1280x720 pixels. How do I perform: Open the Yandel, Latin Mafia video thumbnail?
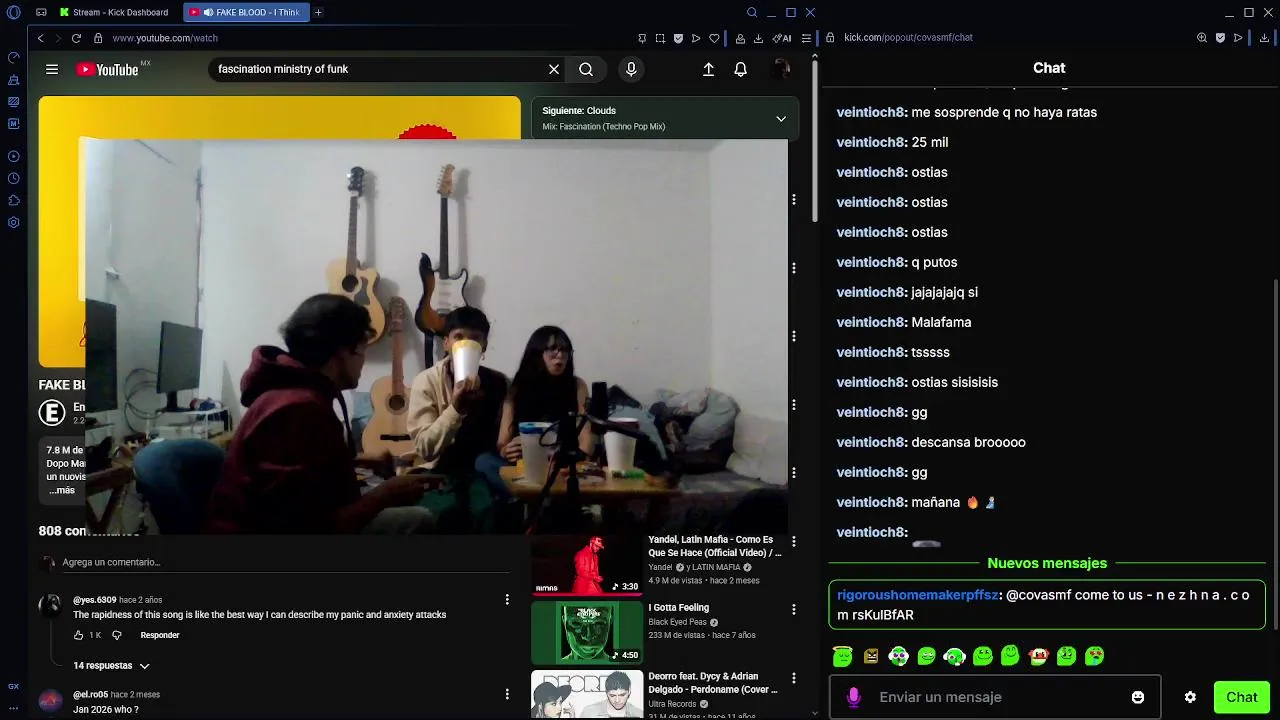(x=587, y=564)
